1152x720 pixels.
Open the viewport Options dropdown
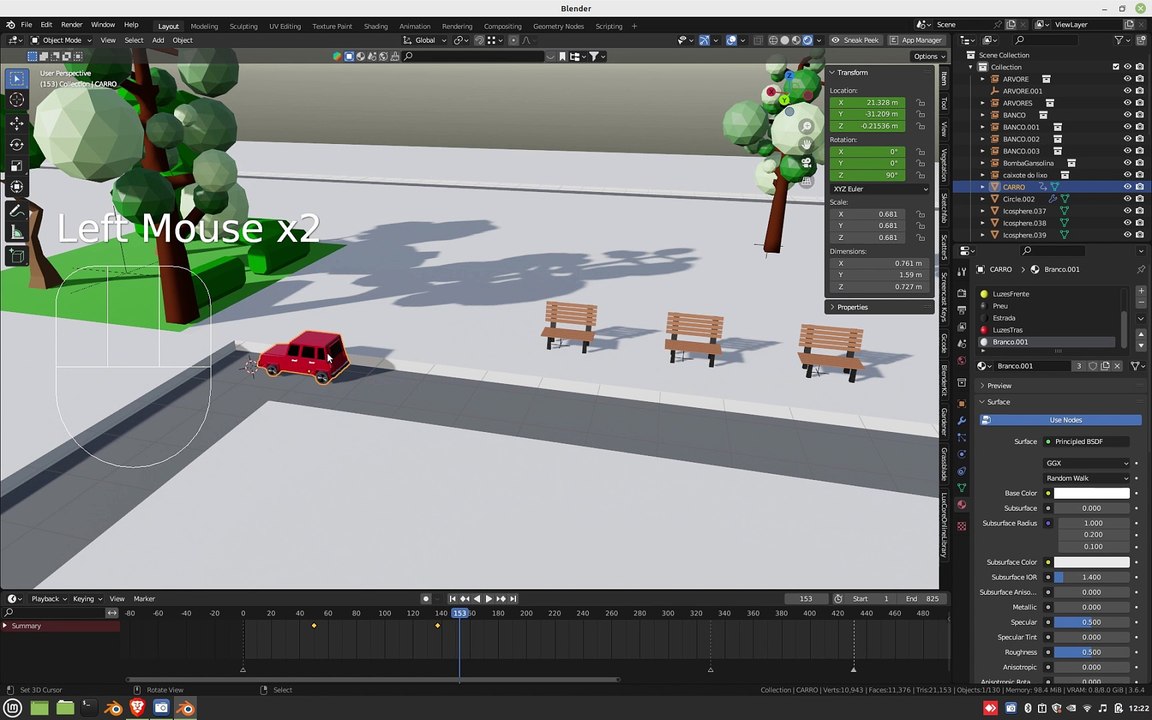[929, 57]
